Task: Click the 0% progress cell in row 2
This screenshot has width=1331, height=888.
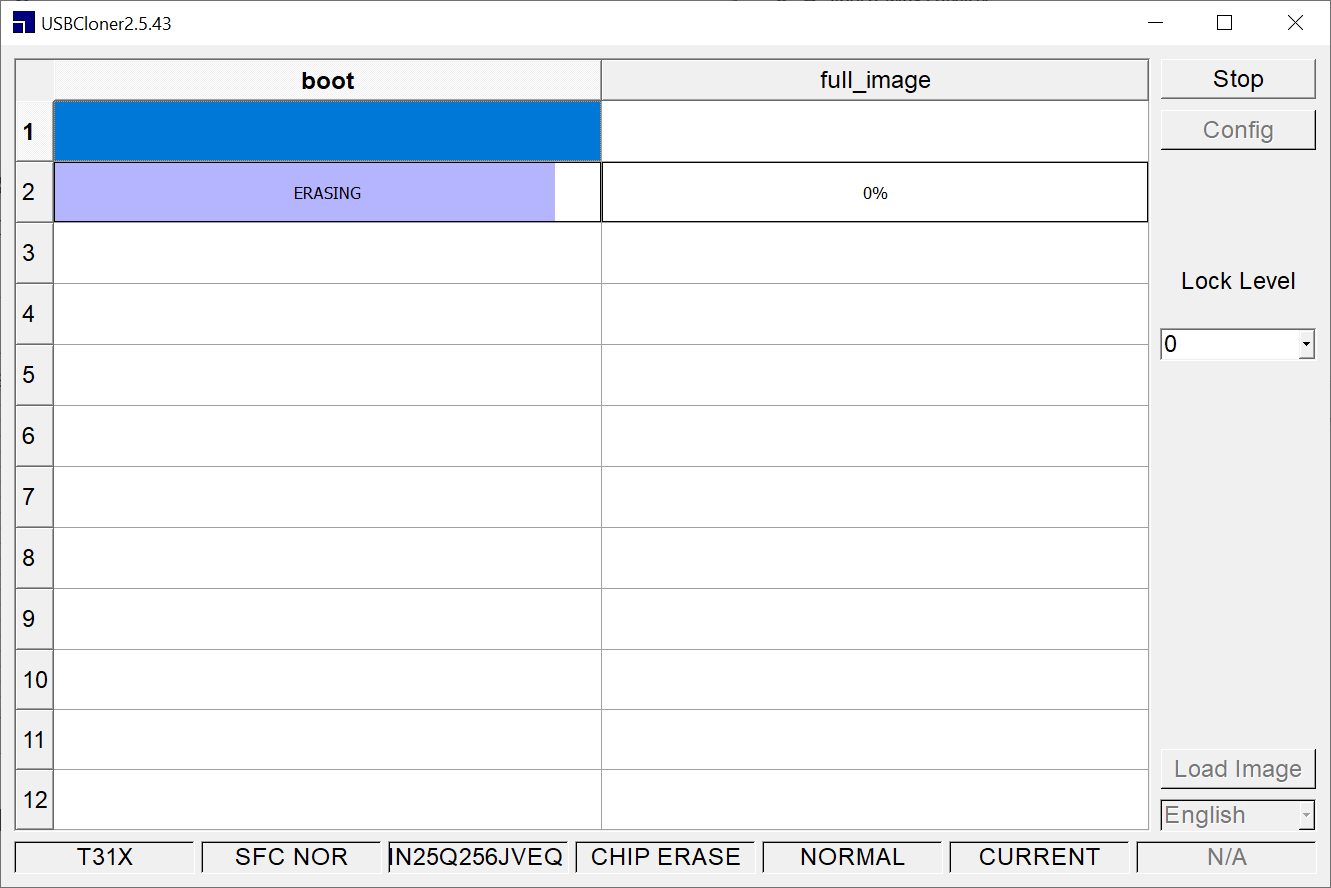Action: [875, 192]
